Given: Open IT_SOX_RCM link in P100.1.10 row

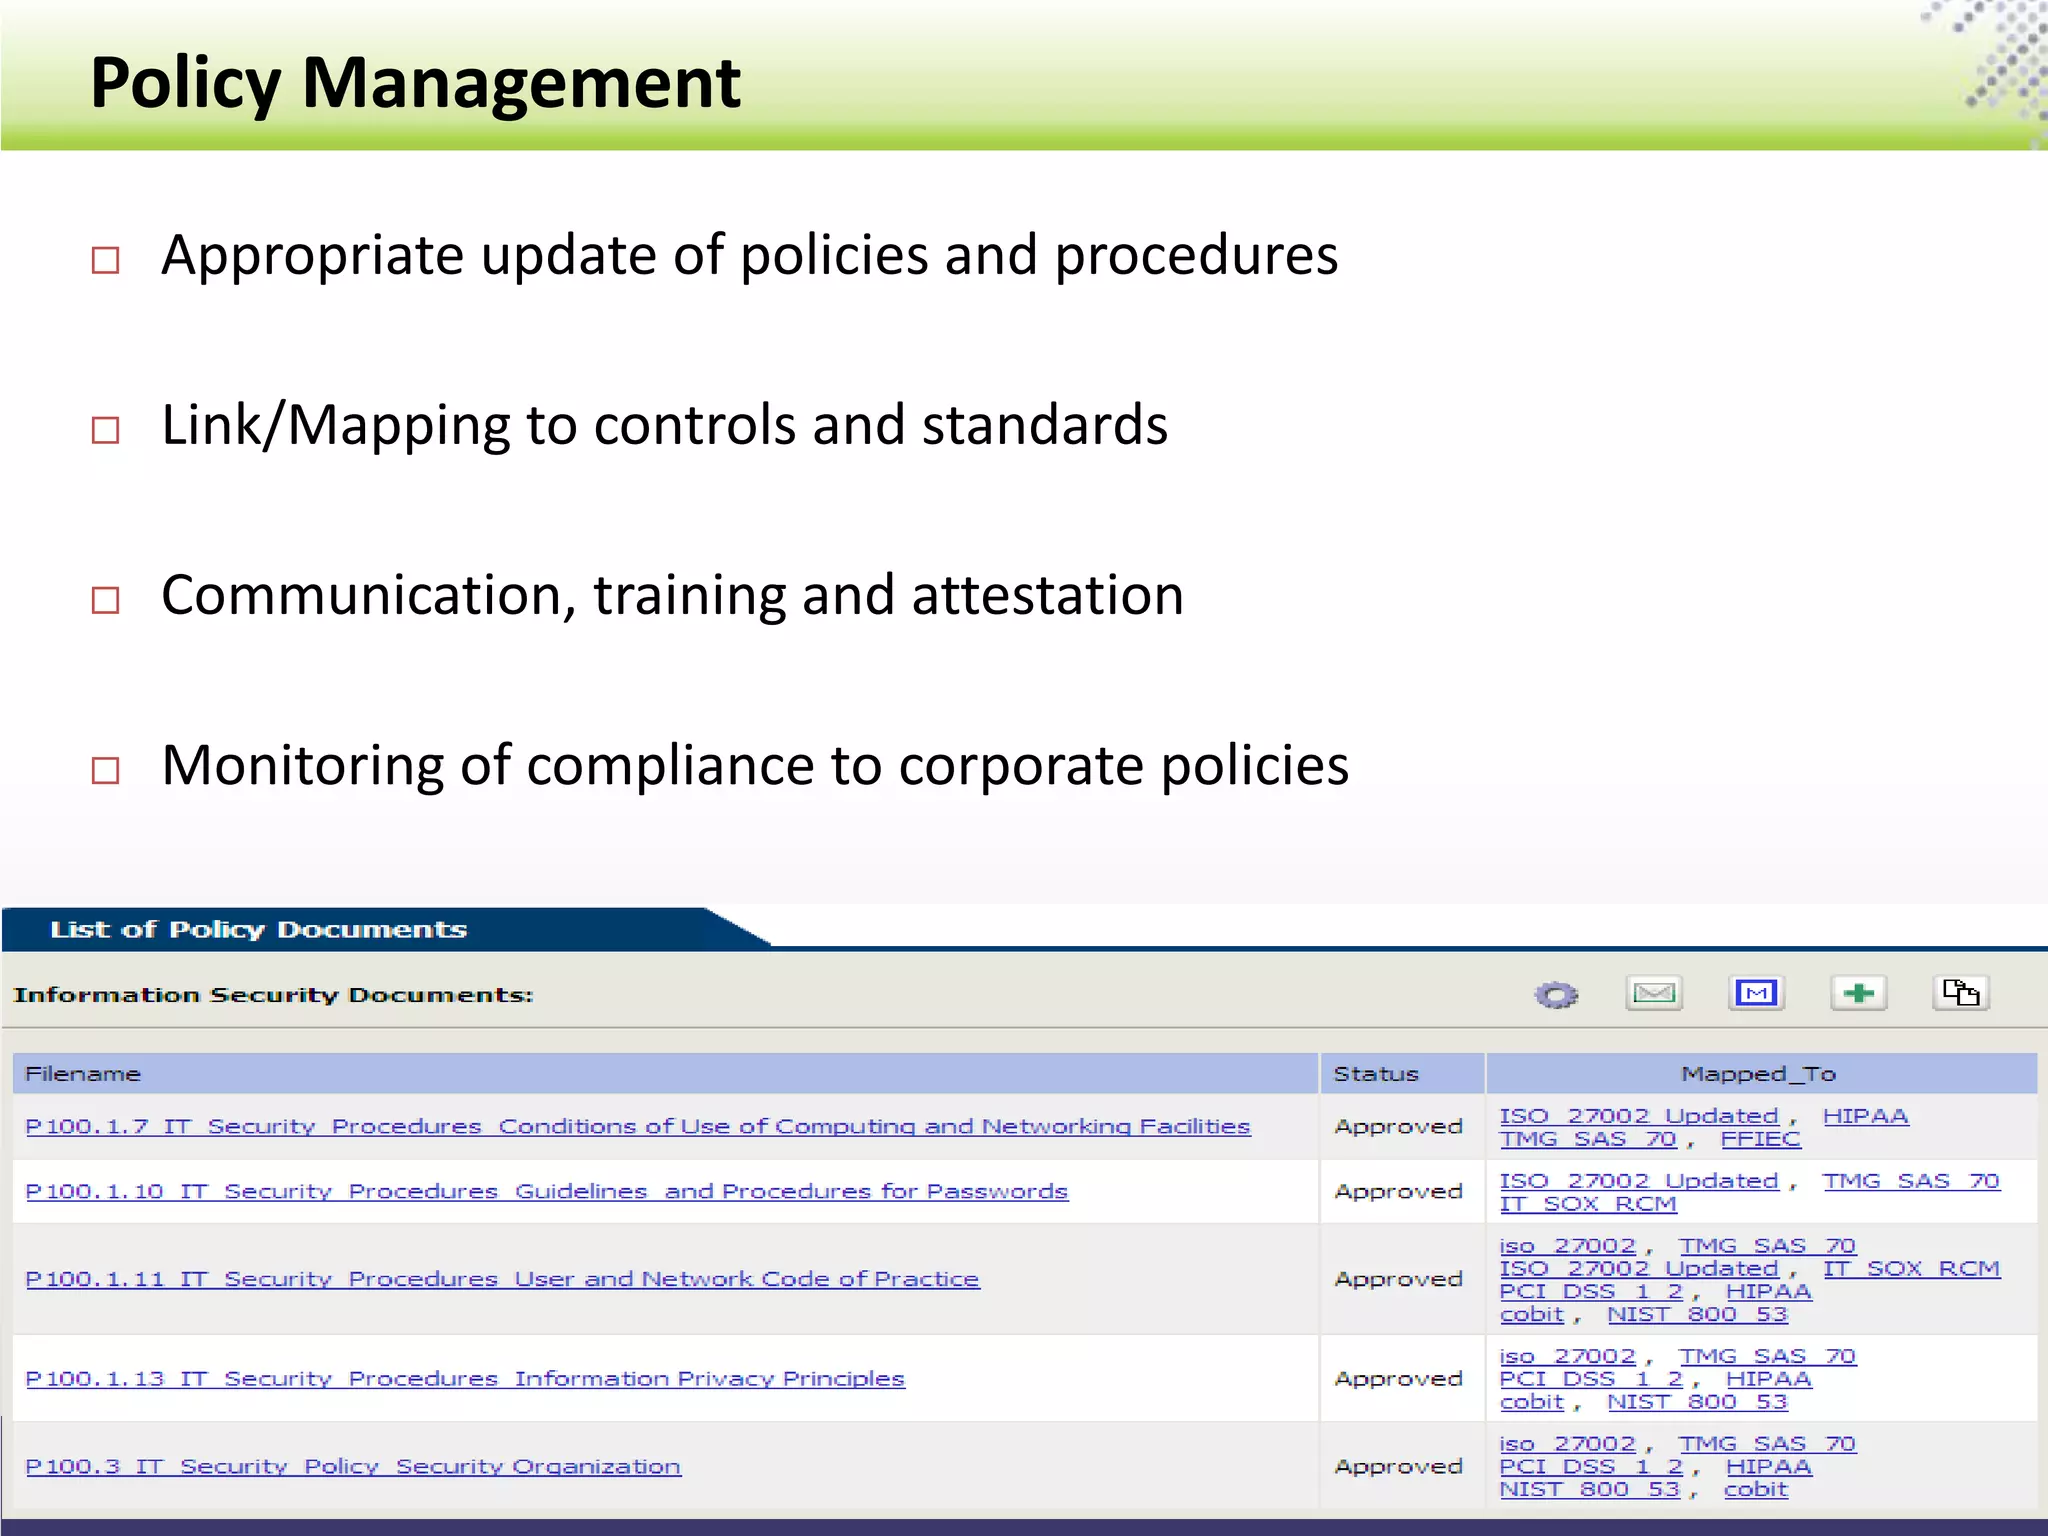Looking at the screenshot, I should (x=1588, y=1203).
